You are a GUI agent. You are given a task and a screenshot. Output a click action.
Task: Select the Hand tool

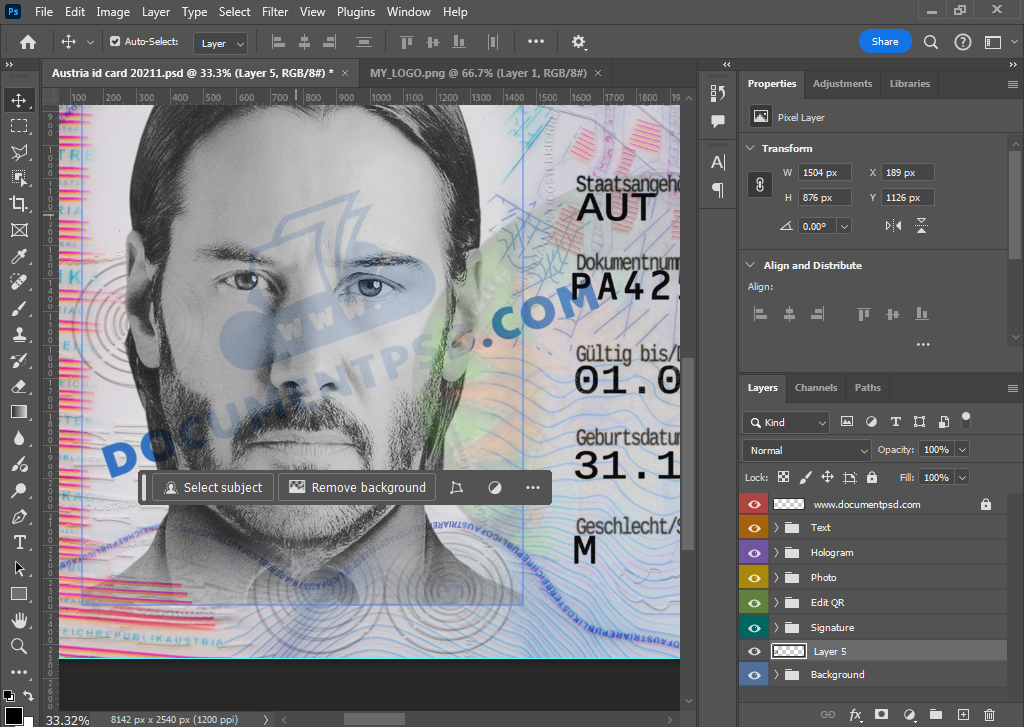click(19, 620)
